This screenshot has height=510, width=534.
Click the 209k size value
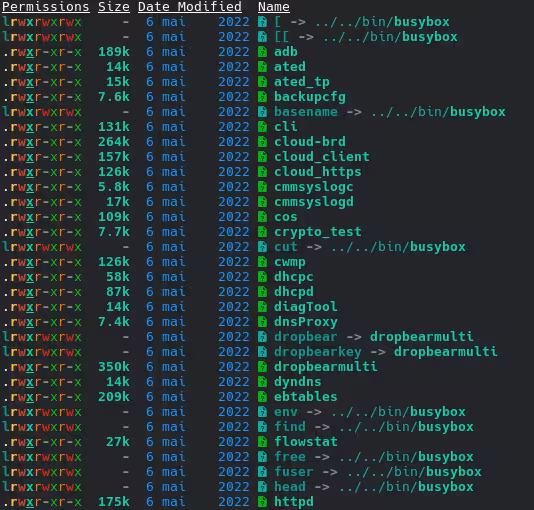tap(114, 396)
